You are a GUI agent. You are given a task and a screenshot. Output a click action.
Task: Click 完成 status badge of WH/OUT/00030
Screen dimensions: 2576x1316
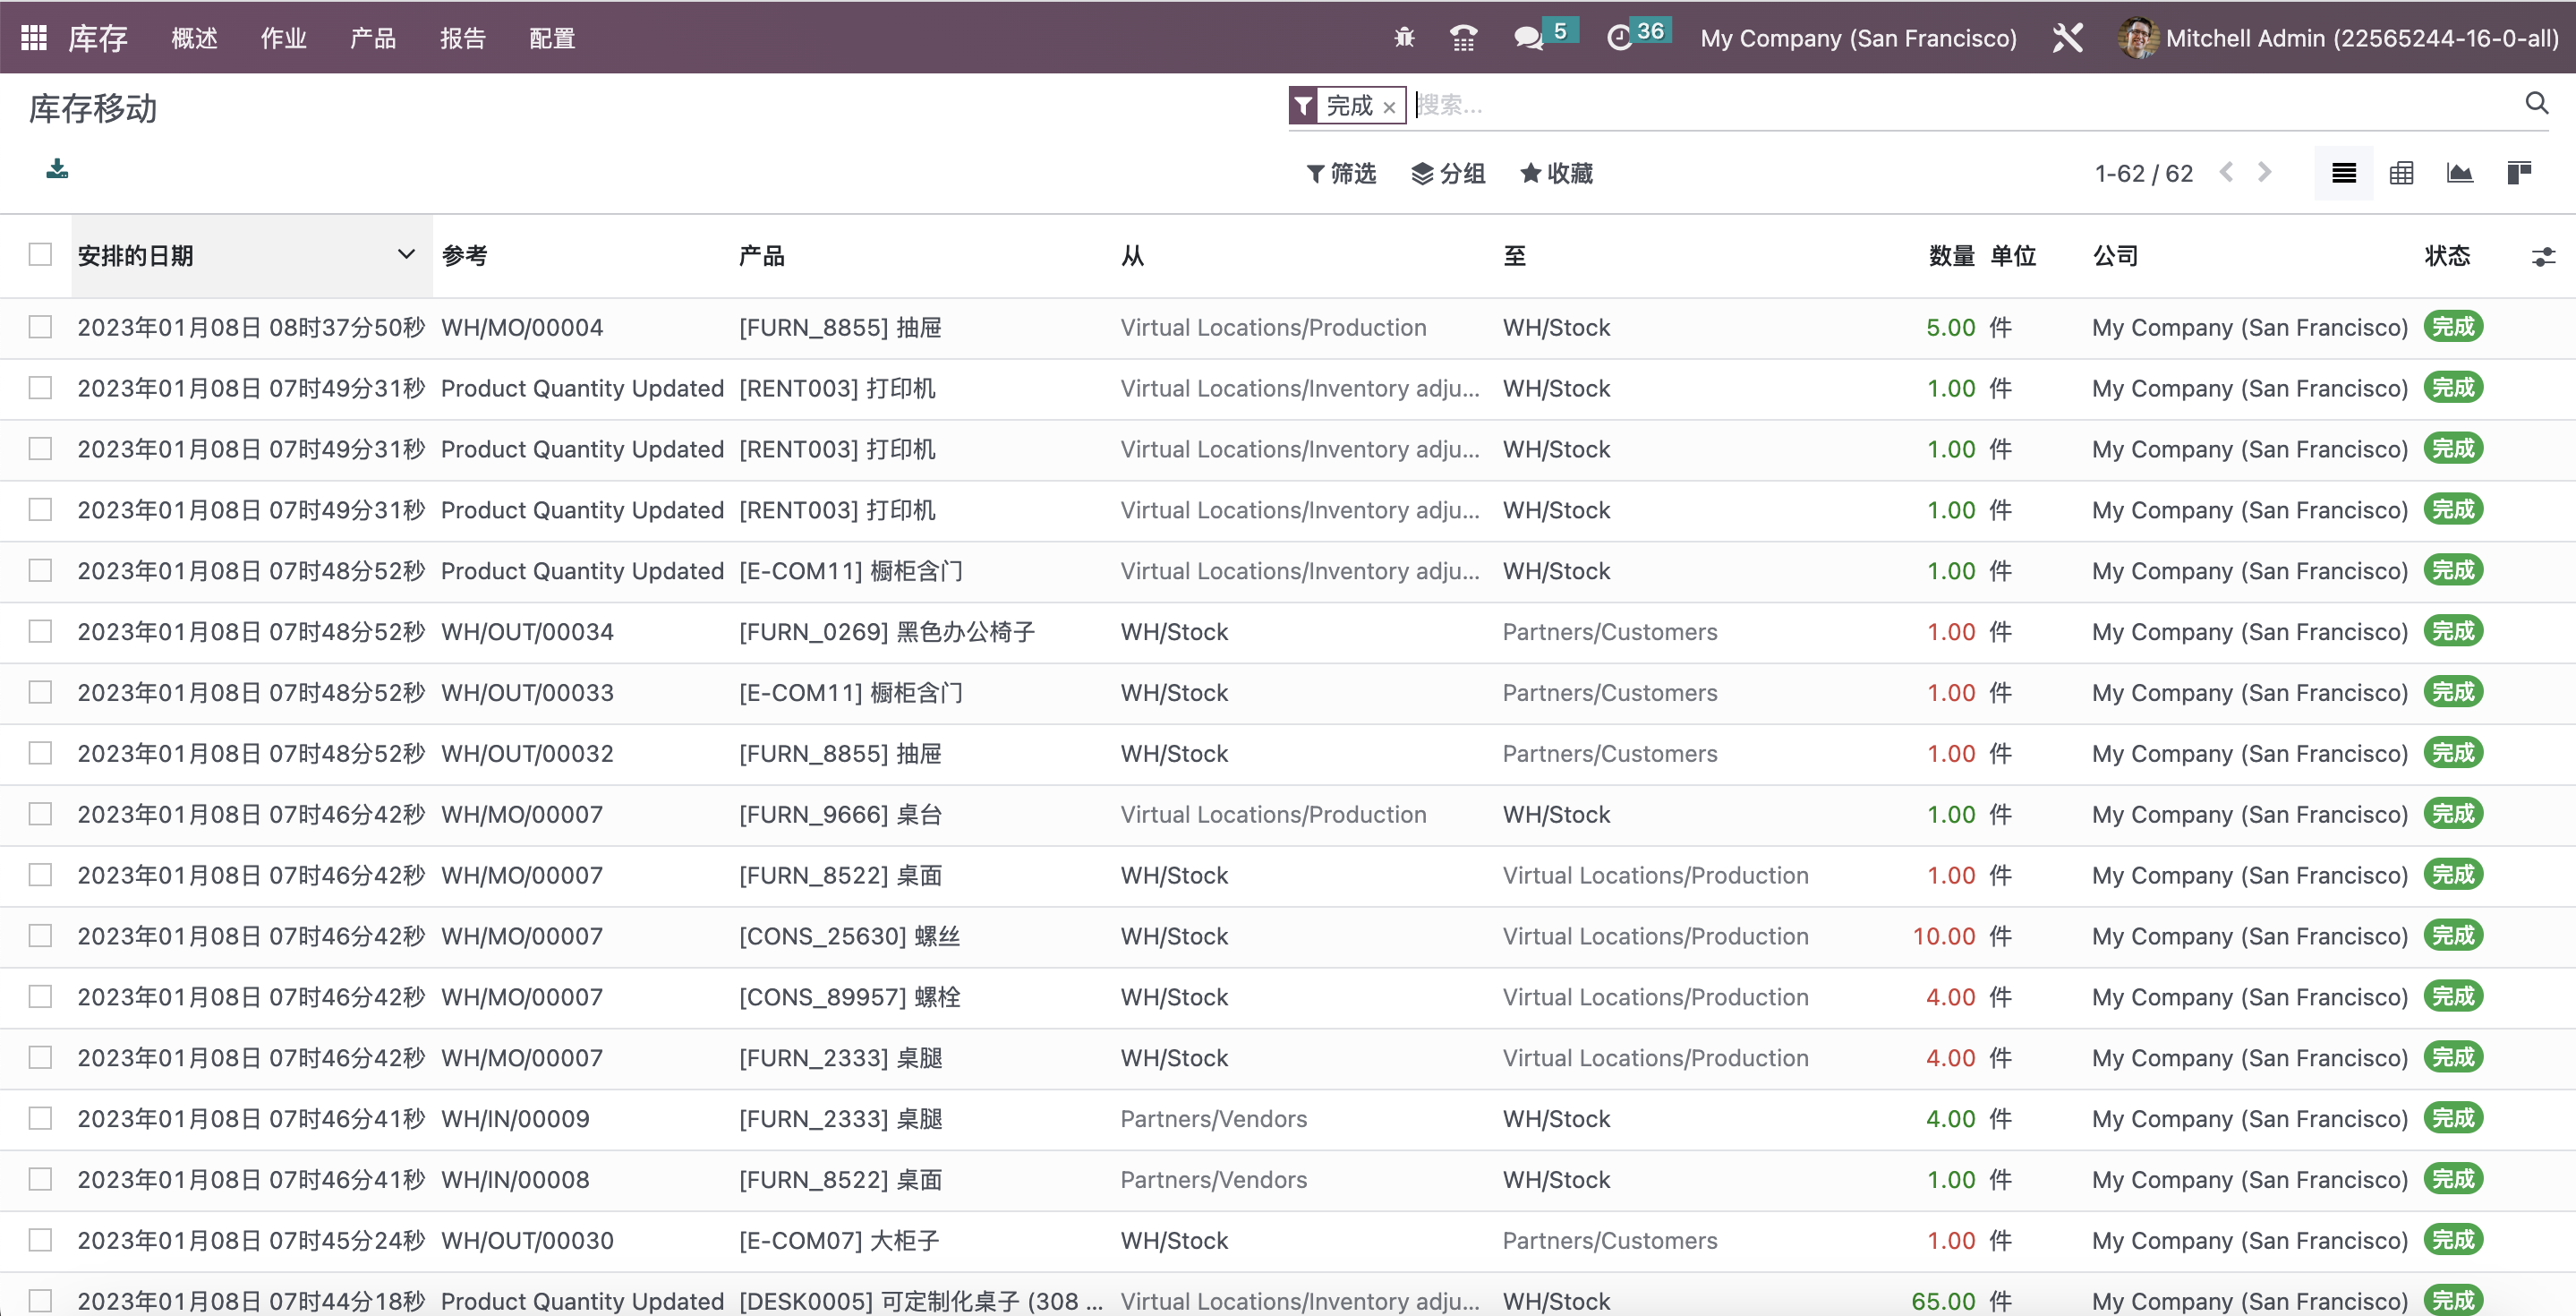click(2453, 1240)
